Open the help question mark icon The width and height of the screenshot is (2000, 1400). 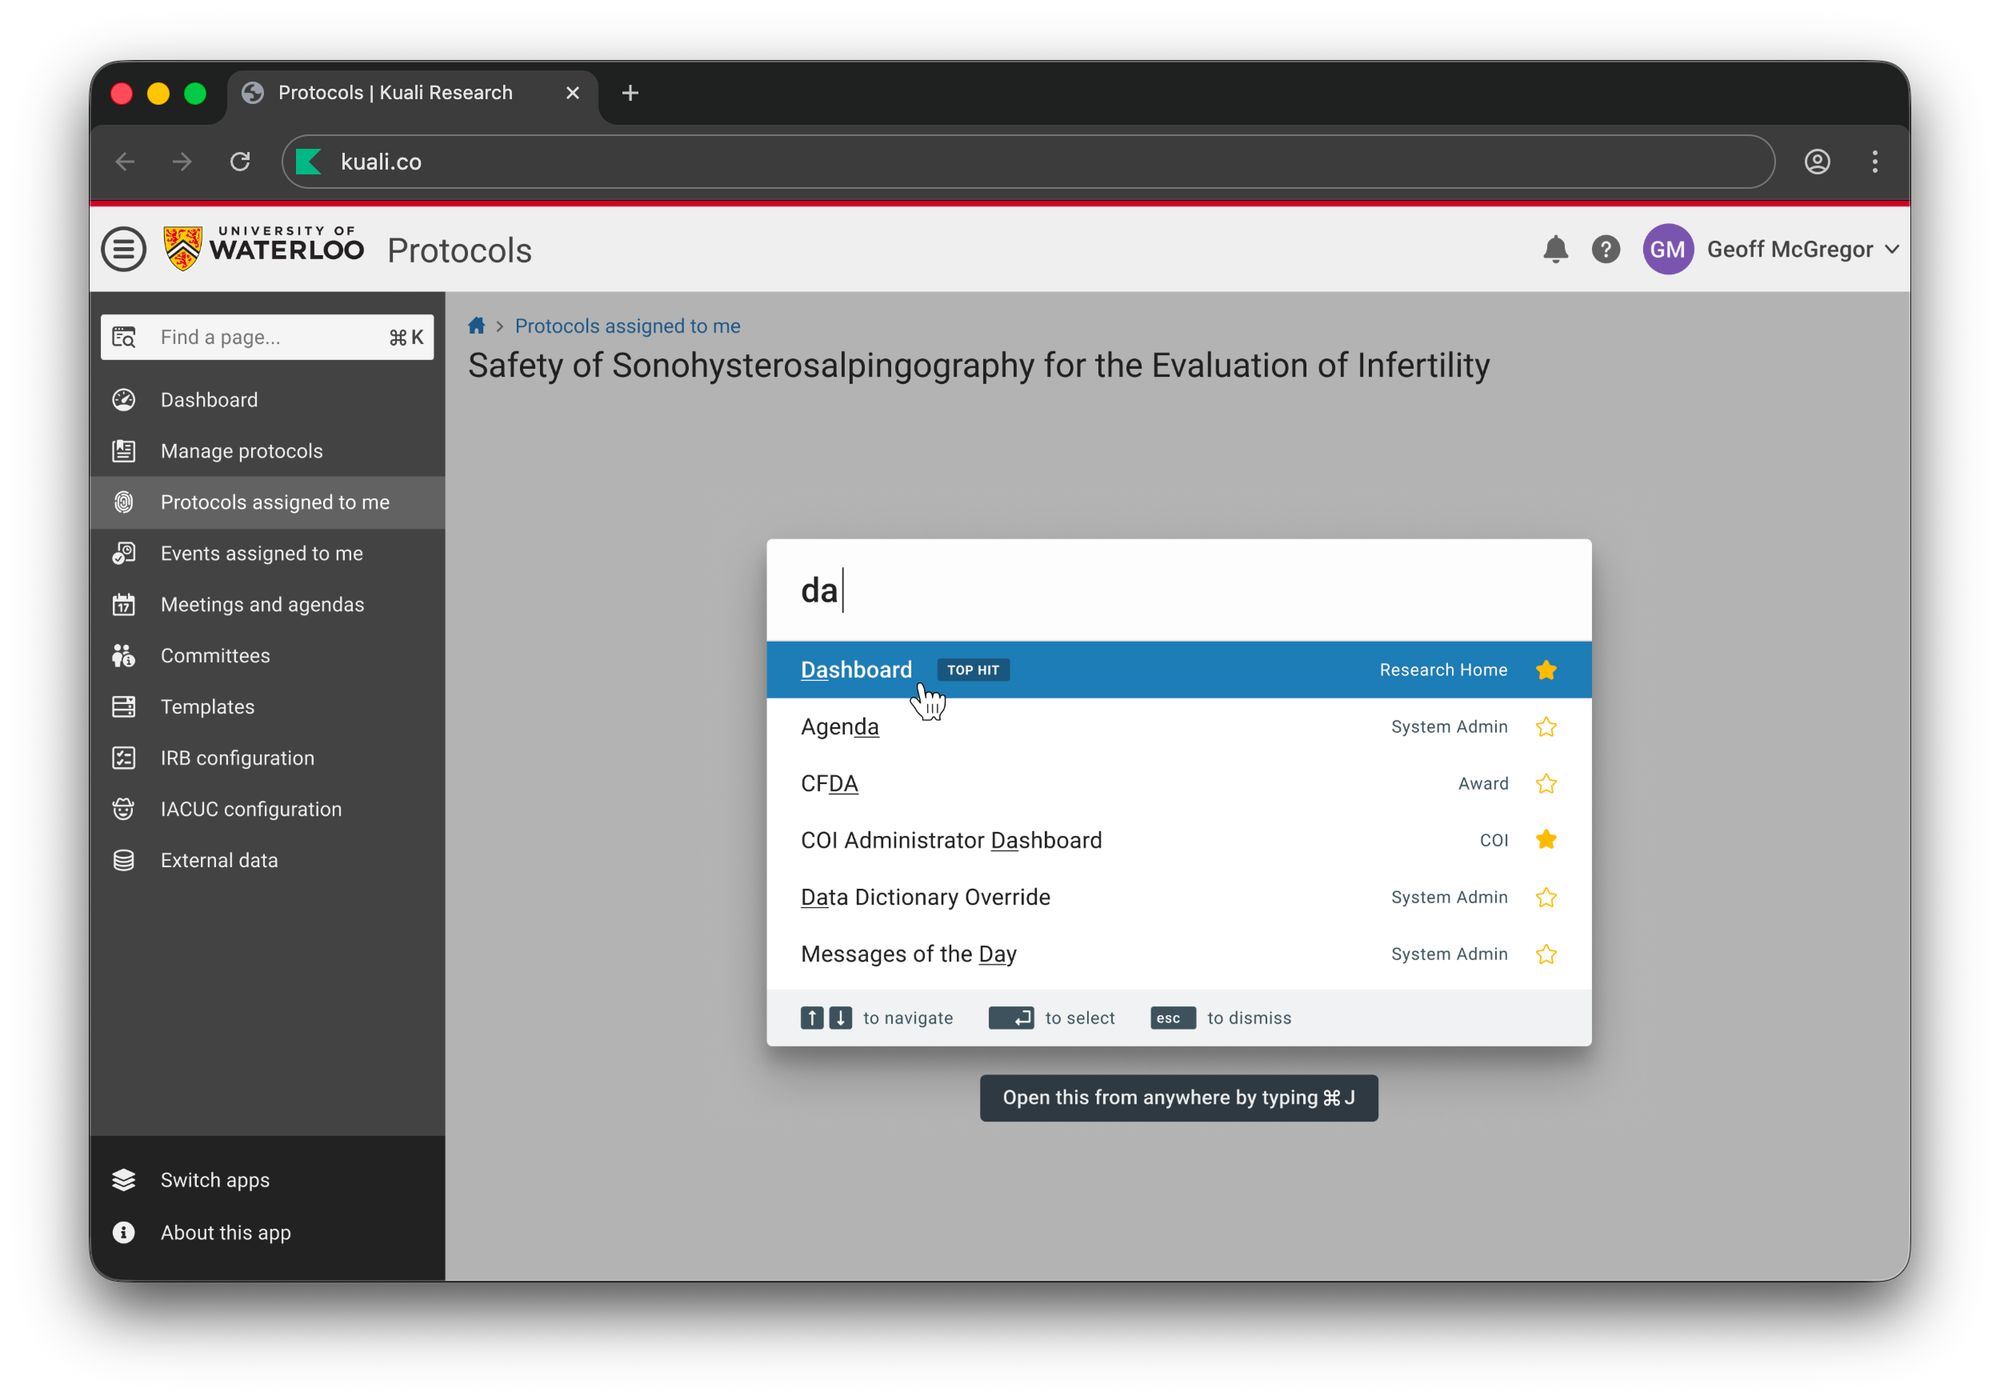tap(1606, 249)
